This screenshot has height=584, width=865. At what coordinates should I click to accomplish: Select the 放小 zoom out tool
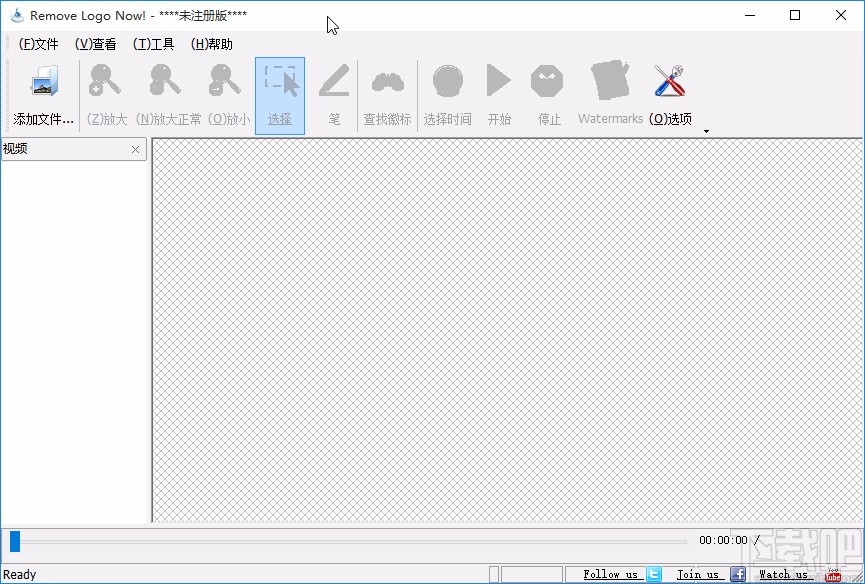point(224,82)
